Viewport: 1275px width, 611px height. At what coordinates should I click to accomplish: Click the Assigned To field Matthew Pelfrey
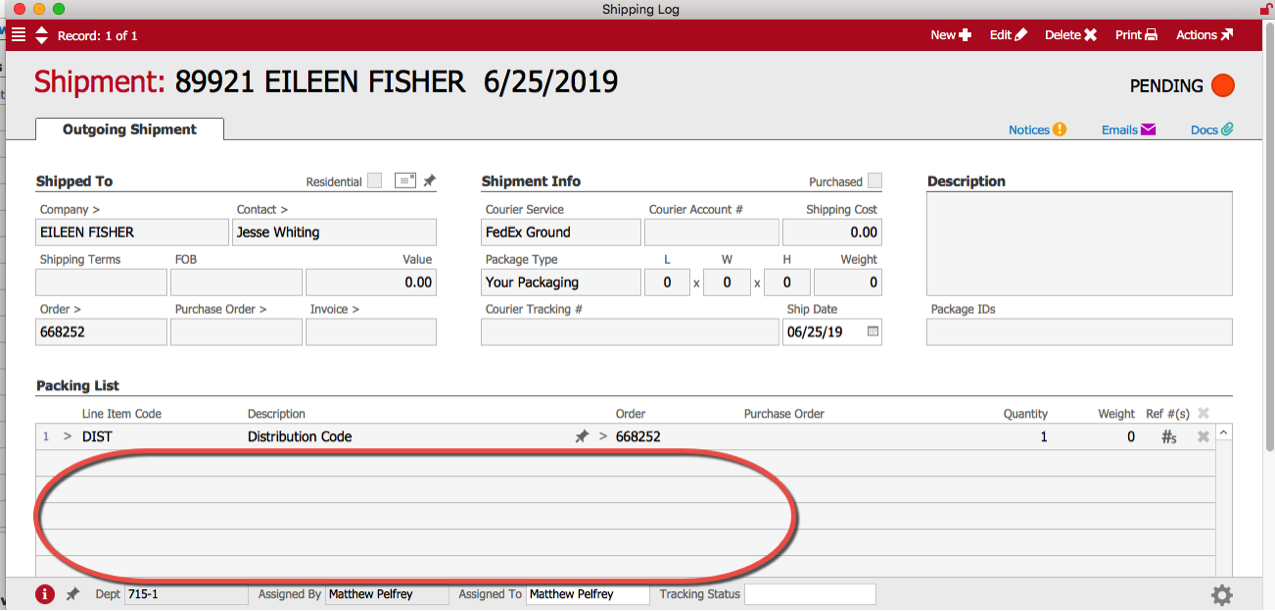[588, 594]
